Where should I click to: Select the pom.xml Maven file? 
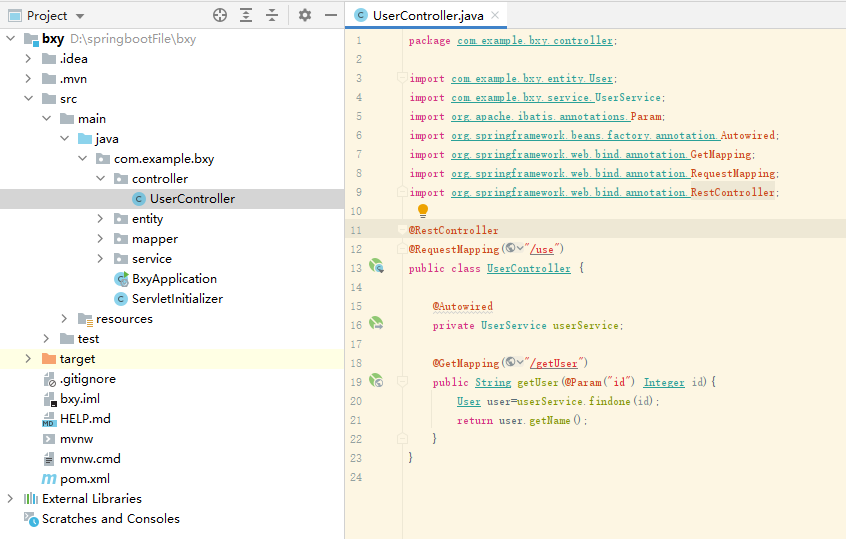tap(85, 479)
